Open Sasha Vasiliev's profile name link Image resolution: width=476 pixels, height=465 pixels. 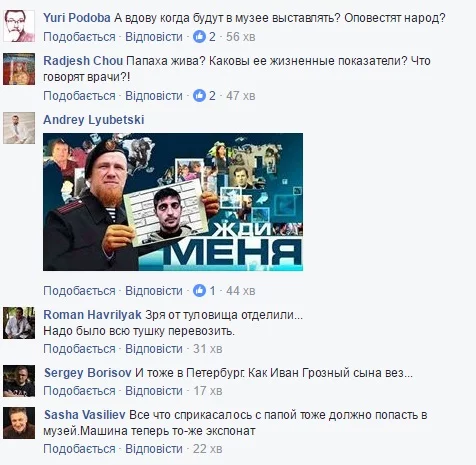pos(85,415)
